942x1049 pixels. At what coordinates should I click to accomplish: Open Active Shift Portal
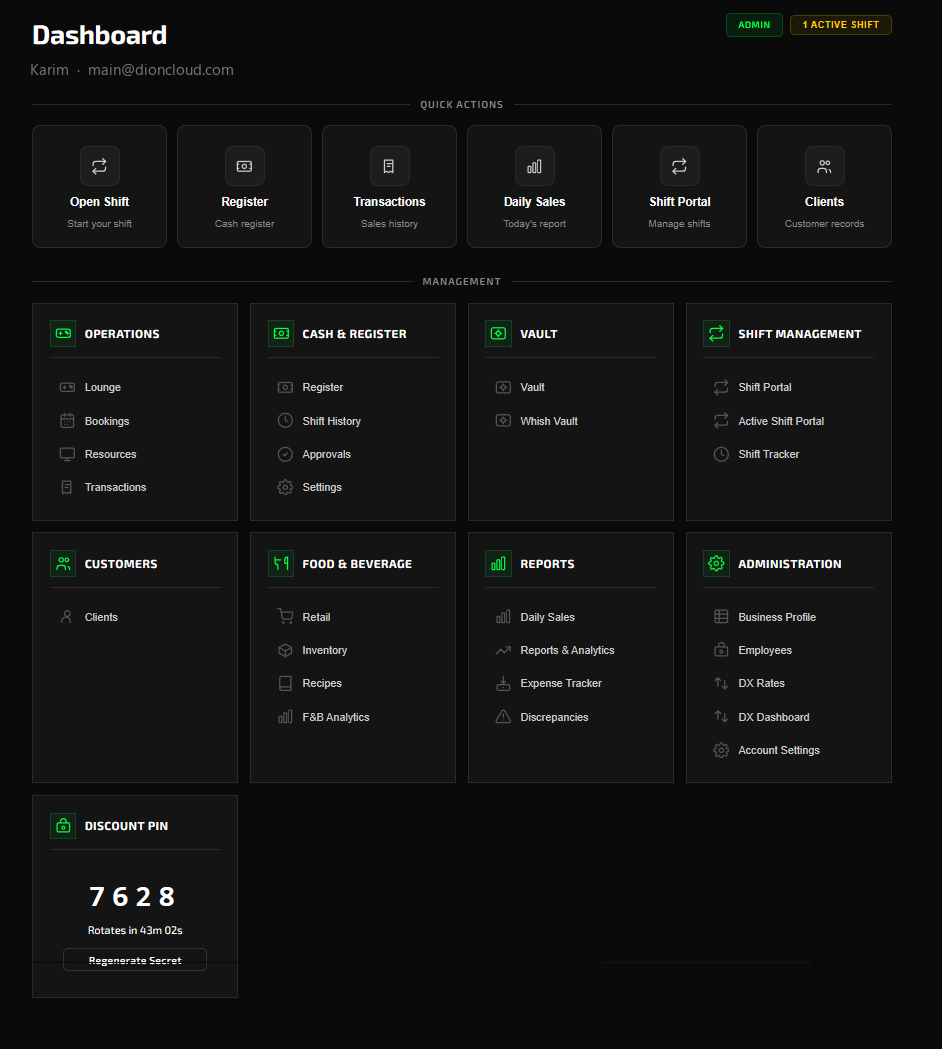[781, 421]
